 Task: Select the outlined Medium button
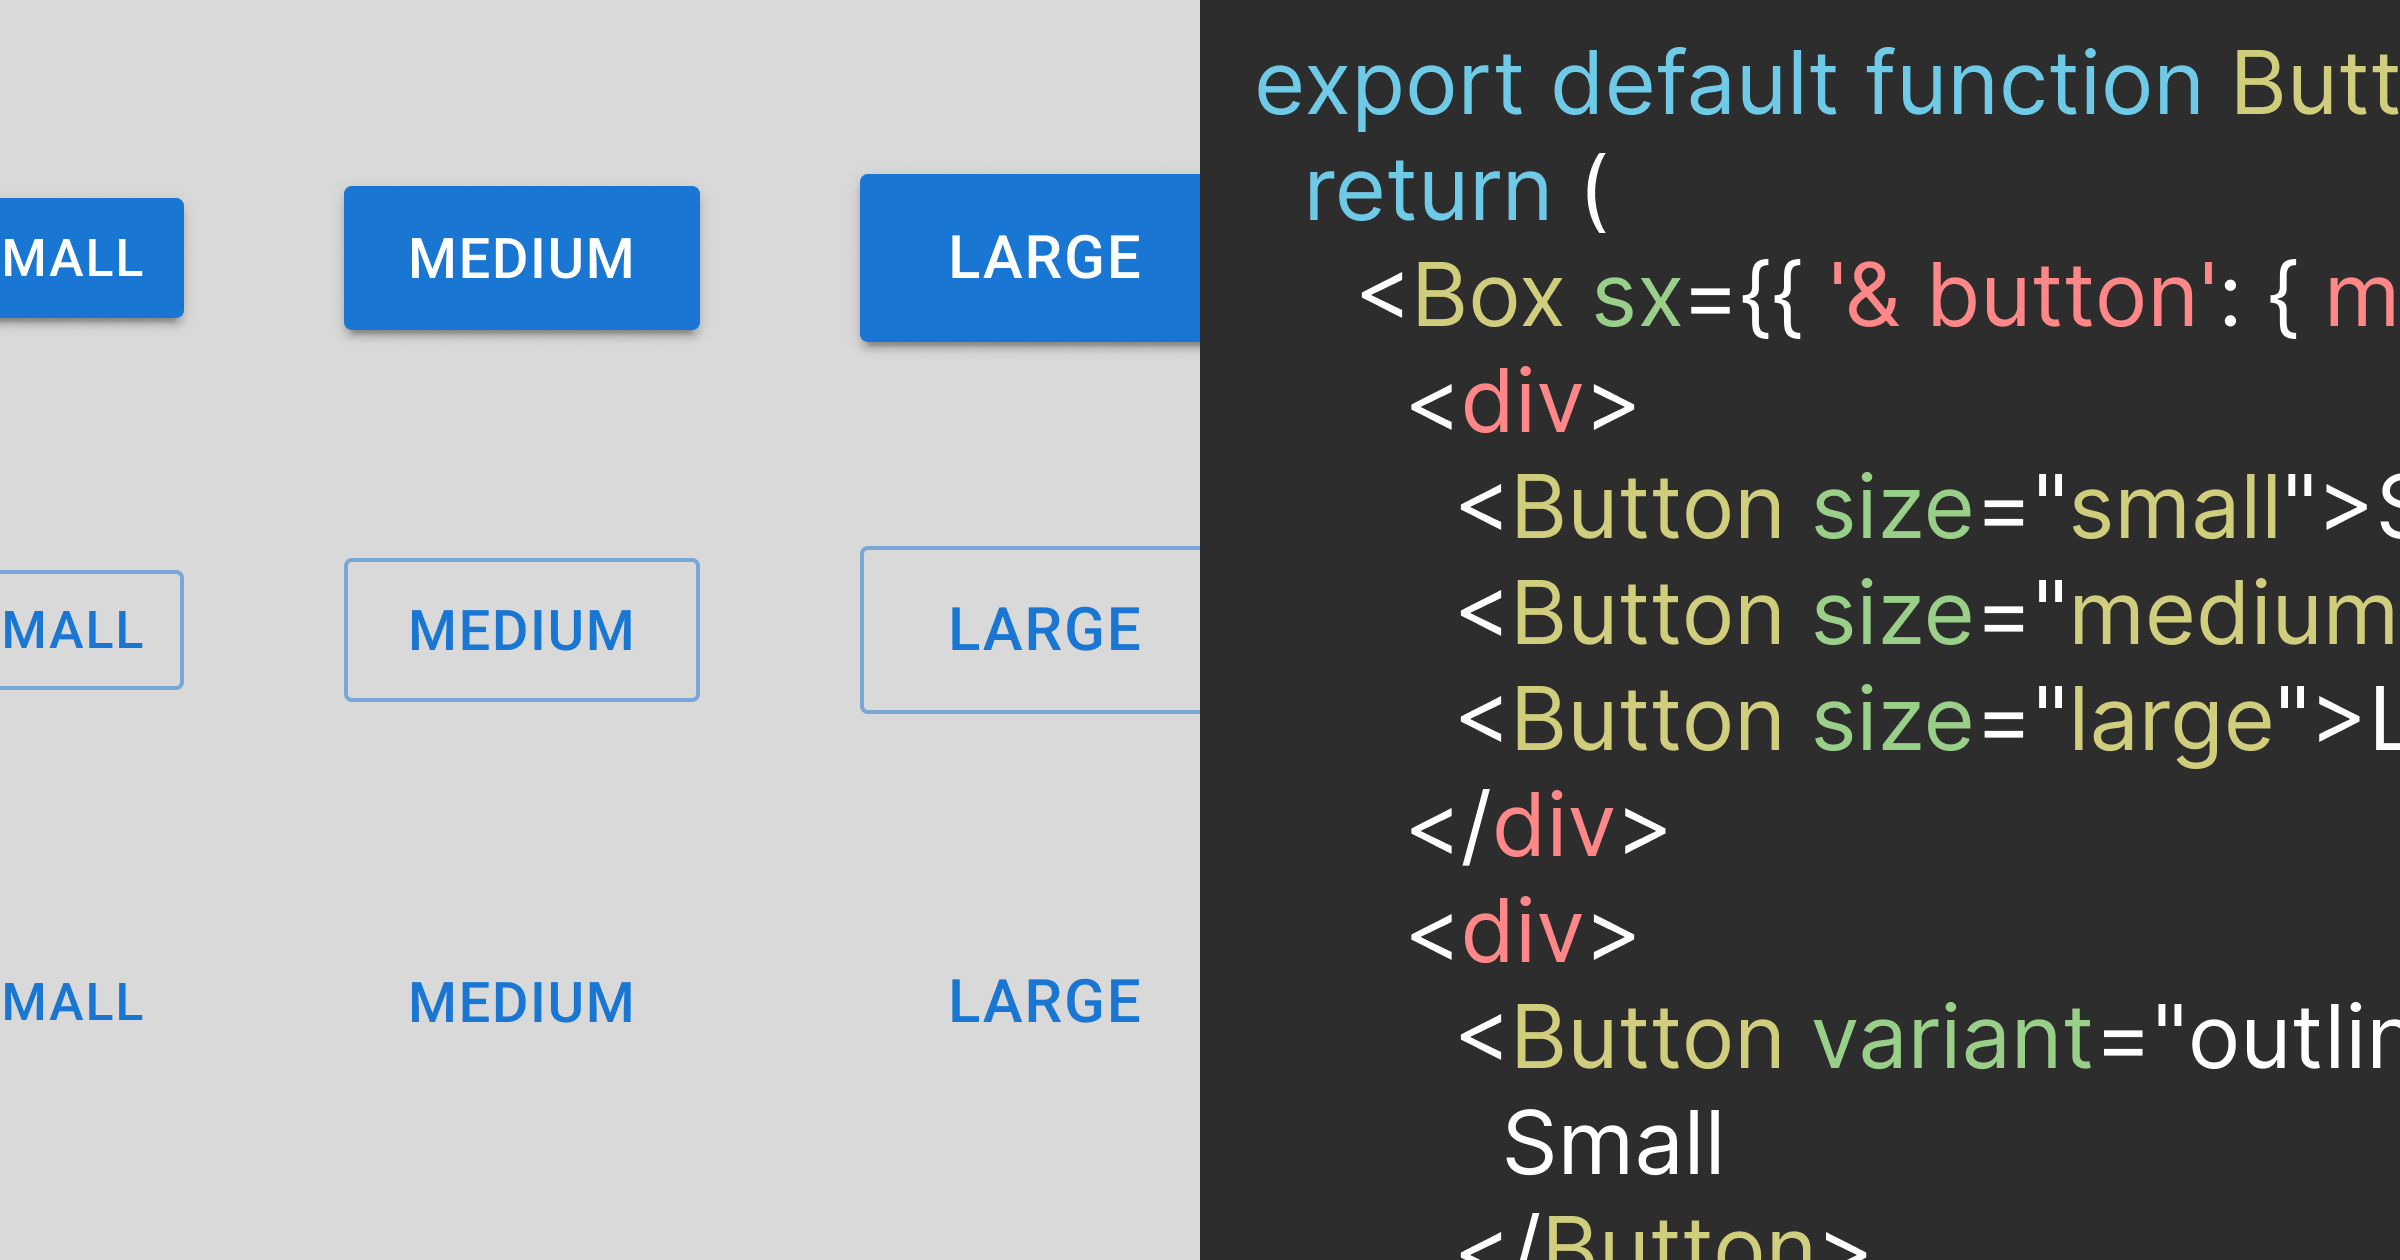[521, 630]
